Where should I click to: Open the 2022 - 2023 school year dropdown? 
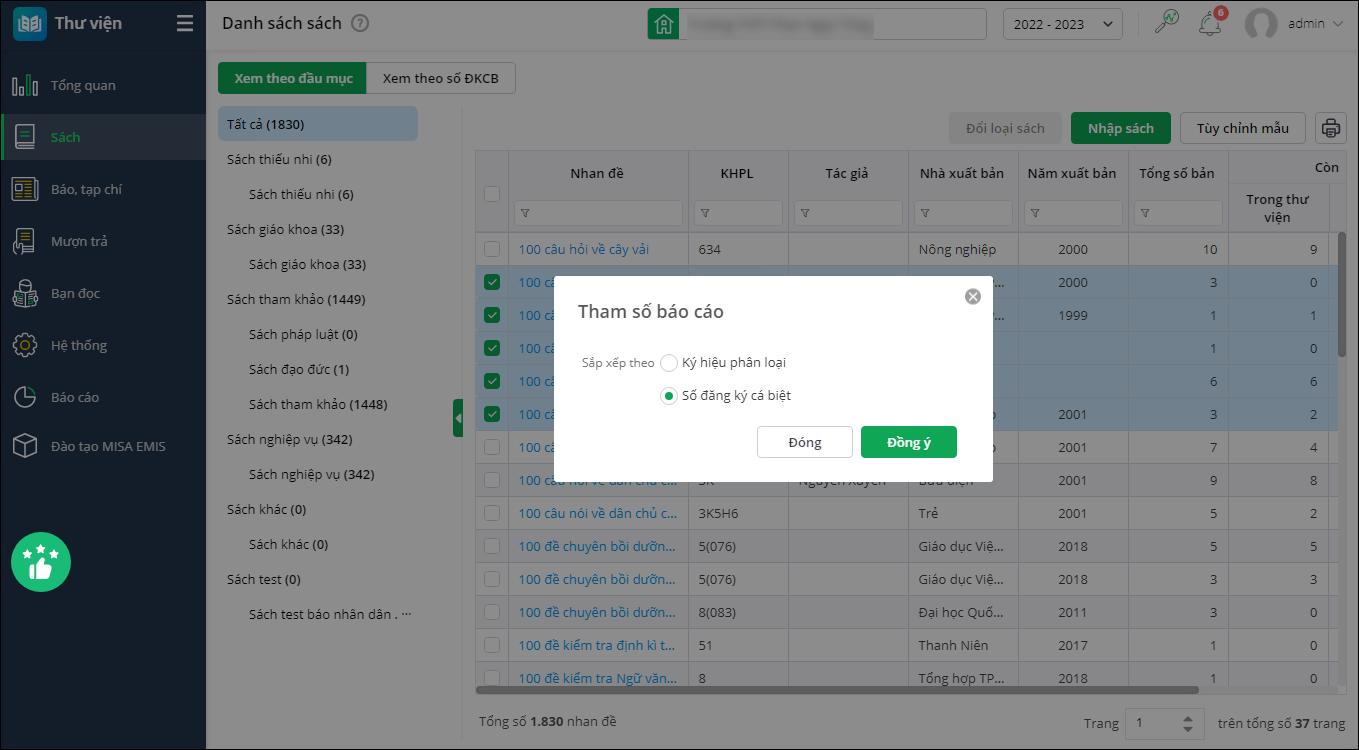click(x=1062, y=24)
